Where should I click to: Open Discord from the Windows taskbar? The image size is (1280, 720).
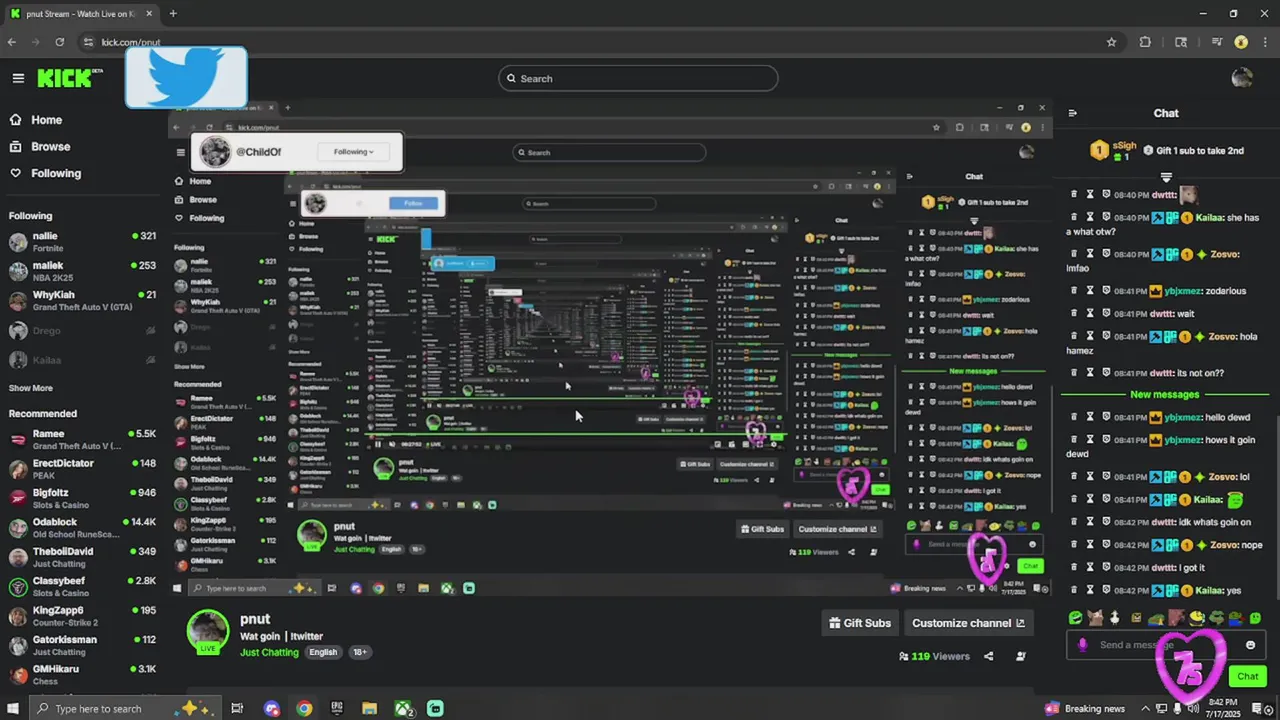(272, 708)
